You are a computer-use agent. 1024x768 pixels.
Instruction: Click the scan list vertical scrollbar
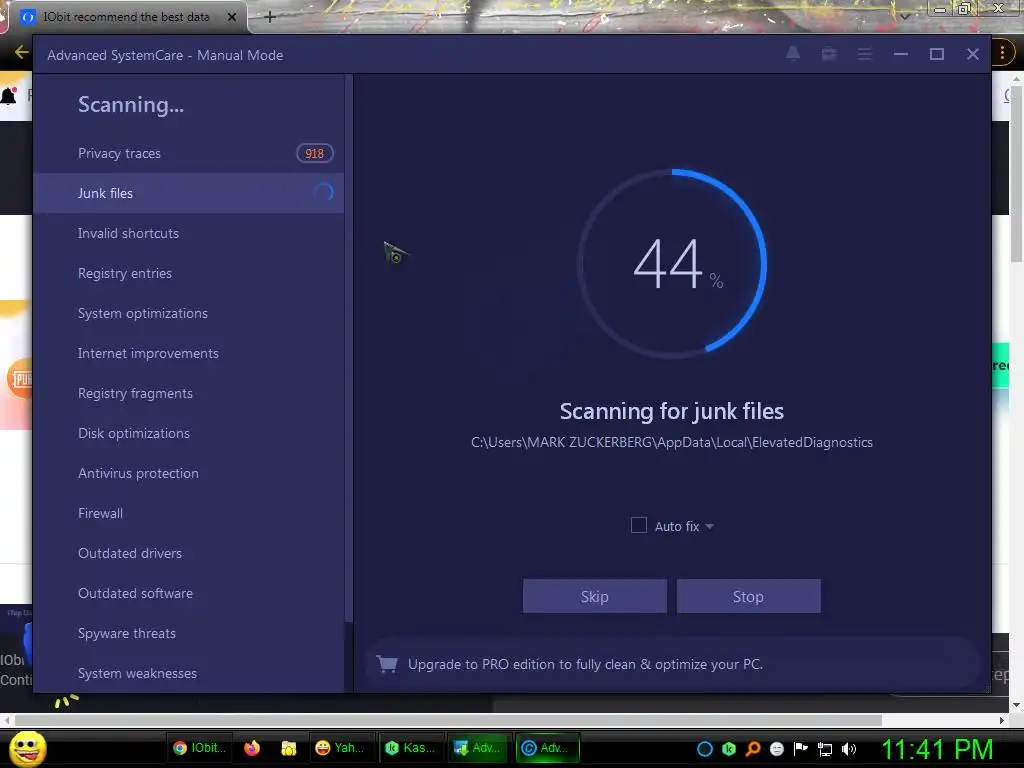349,349
